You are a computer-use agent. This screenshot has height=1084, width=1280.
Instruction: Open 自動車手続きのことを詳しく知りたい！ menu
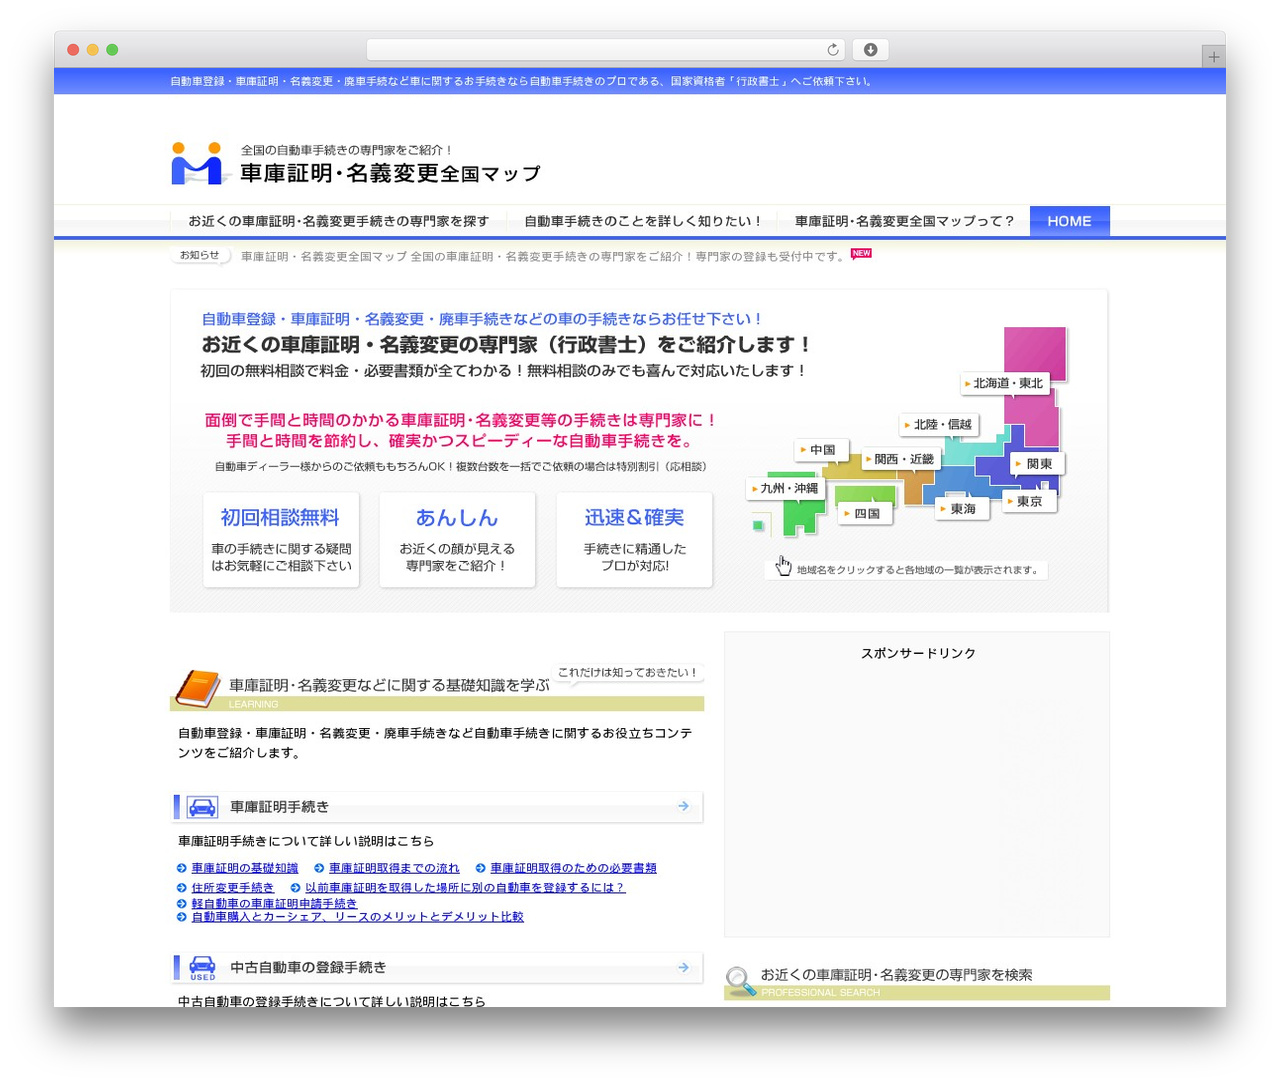click(x=643, y=221)
